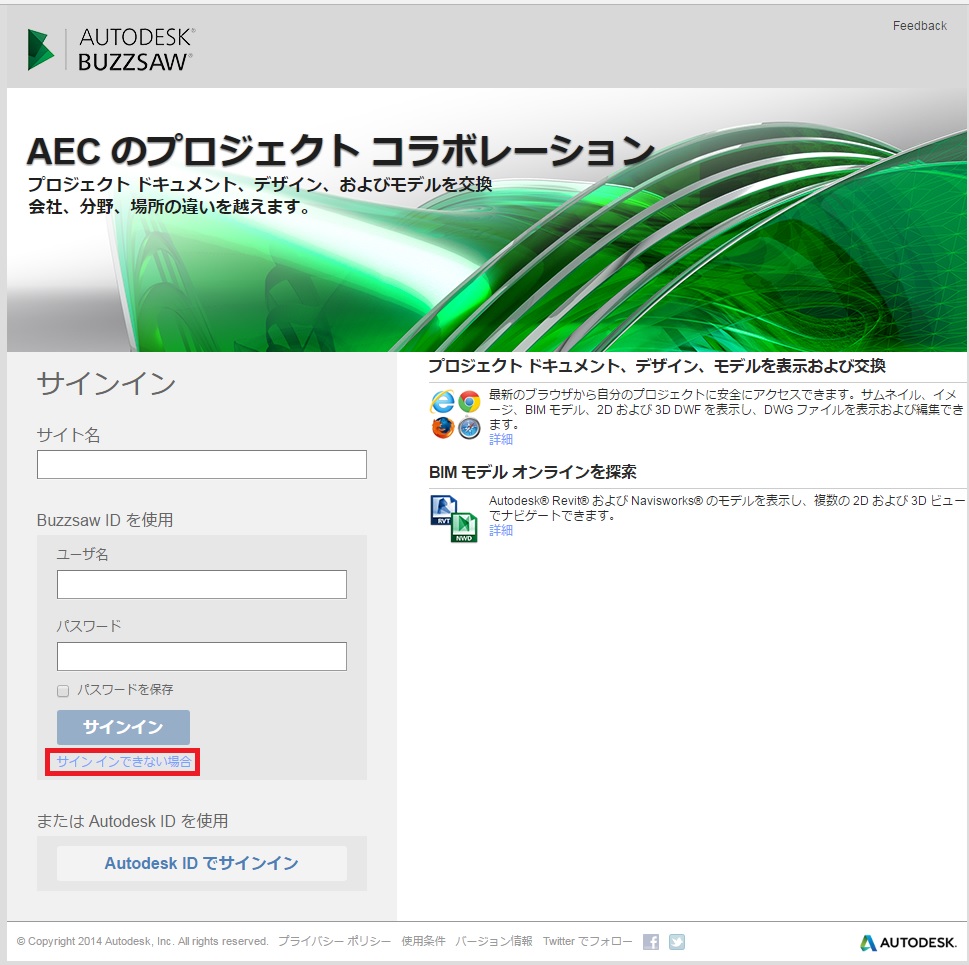Viewport: 969px width, 965px height.
Task: Click the BIM モデル オンラインを探索 heading
Action: click(x=533, y=472)
